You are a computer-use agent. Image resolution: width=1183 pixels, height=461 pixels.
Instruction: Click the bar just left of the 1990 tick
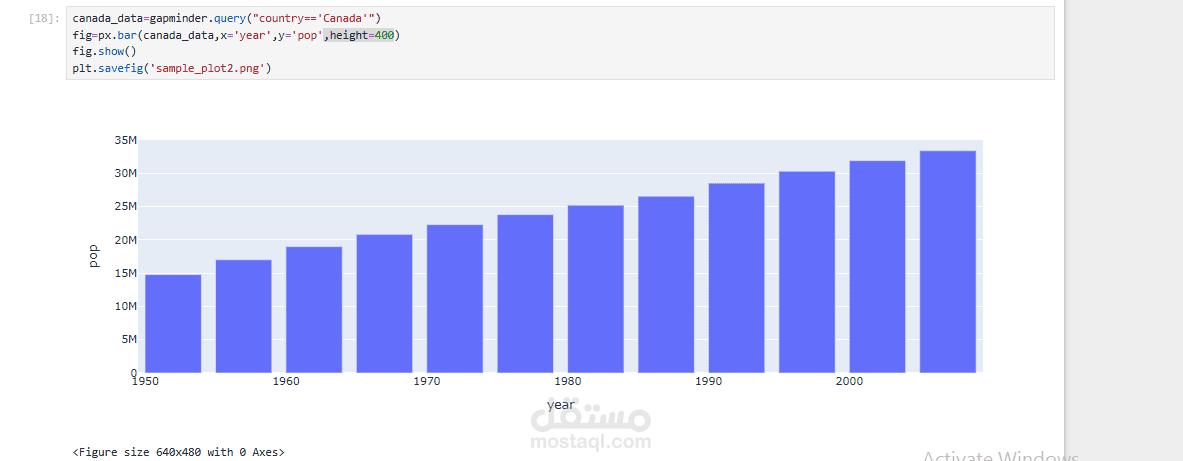tap(666, 284)
